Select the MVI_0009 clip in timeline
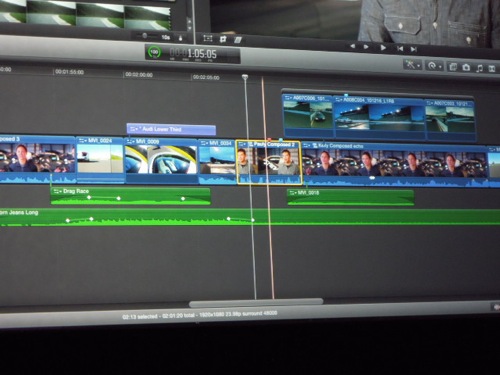Image resolution: width=500 pixels, height=375 pixels. (161, 161)
